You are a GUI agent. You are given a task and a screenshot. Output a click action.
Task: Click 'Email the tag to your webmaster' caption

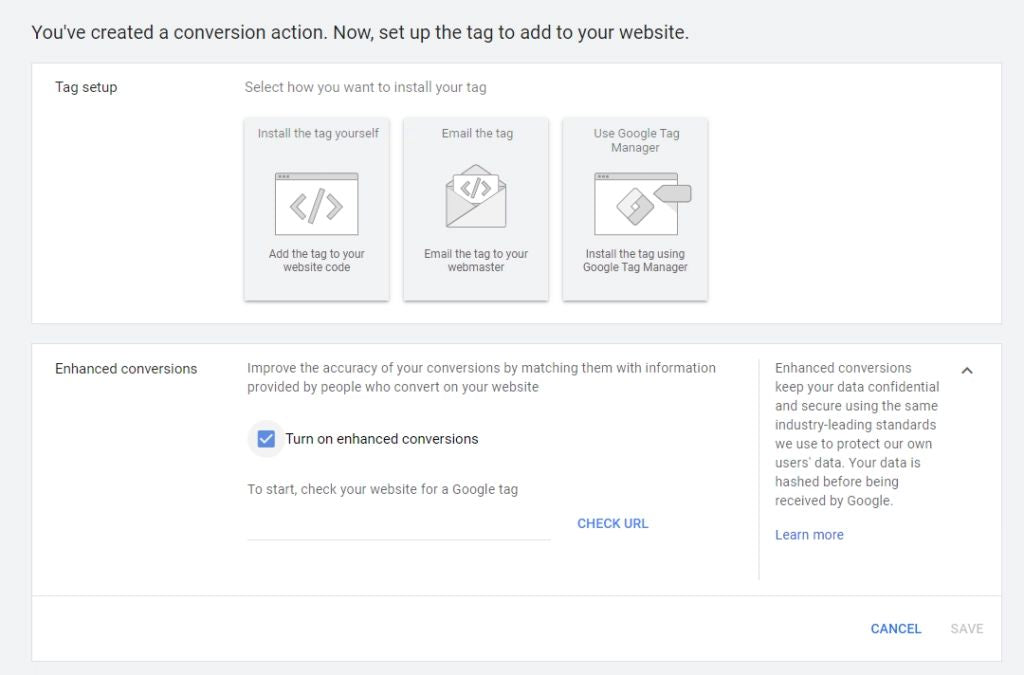[x=476, y=261]
